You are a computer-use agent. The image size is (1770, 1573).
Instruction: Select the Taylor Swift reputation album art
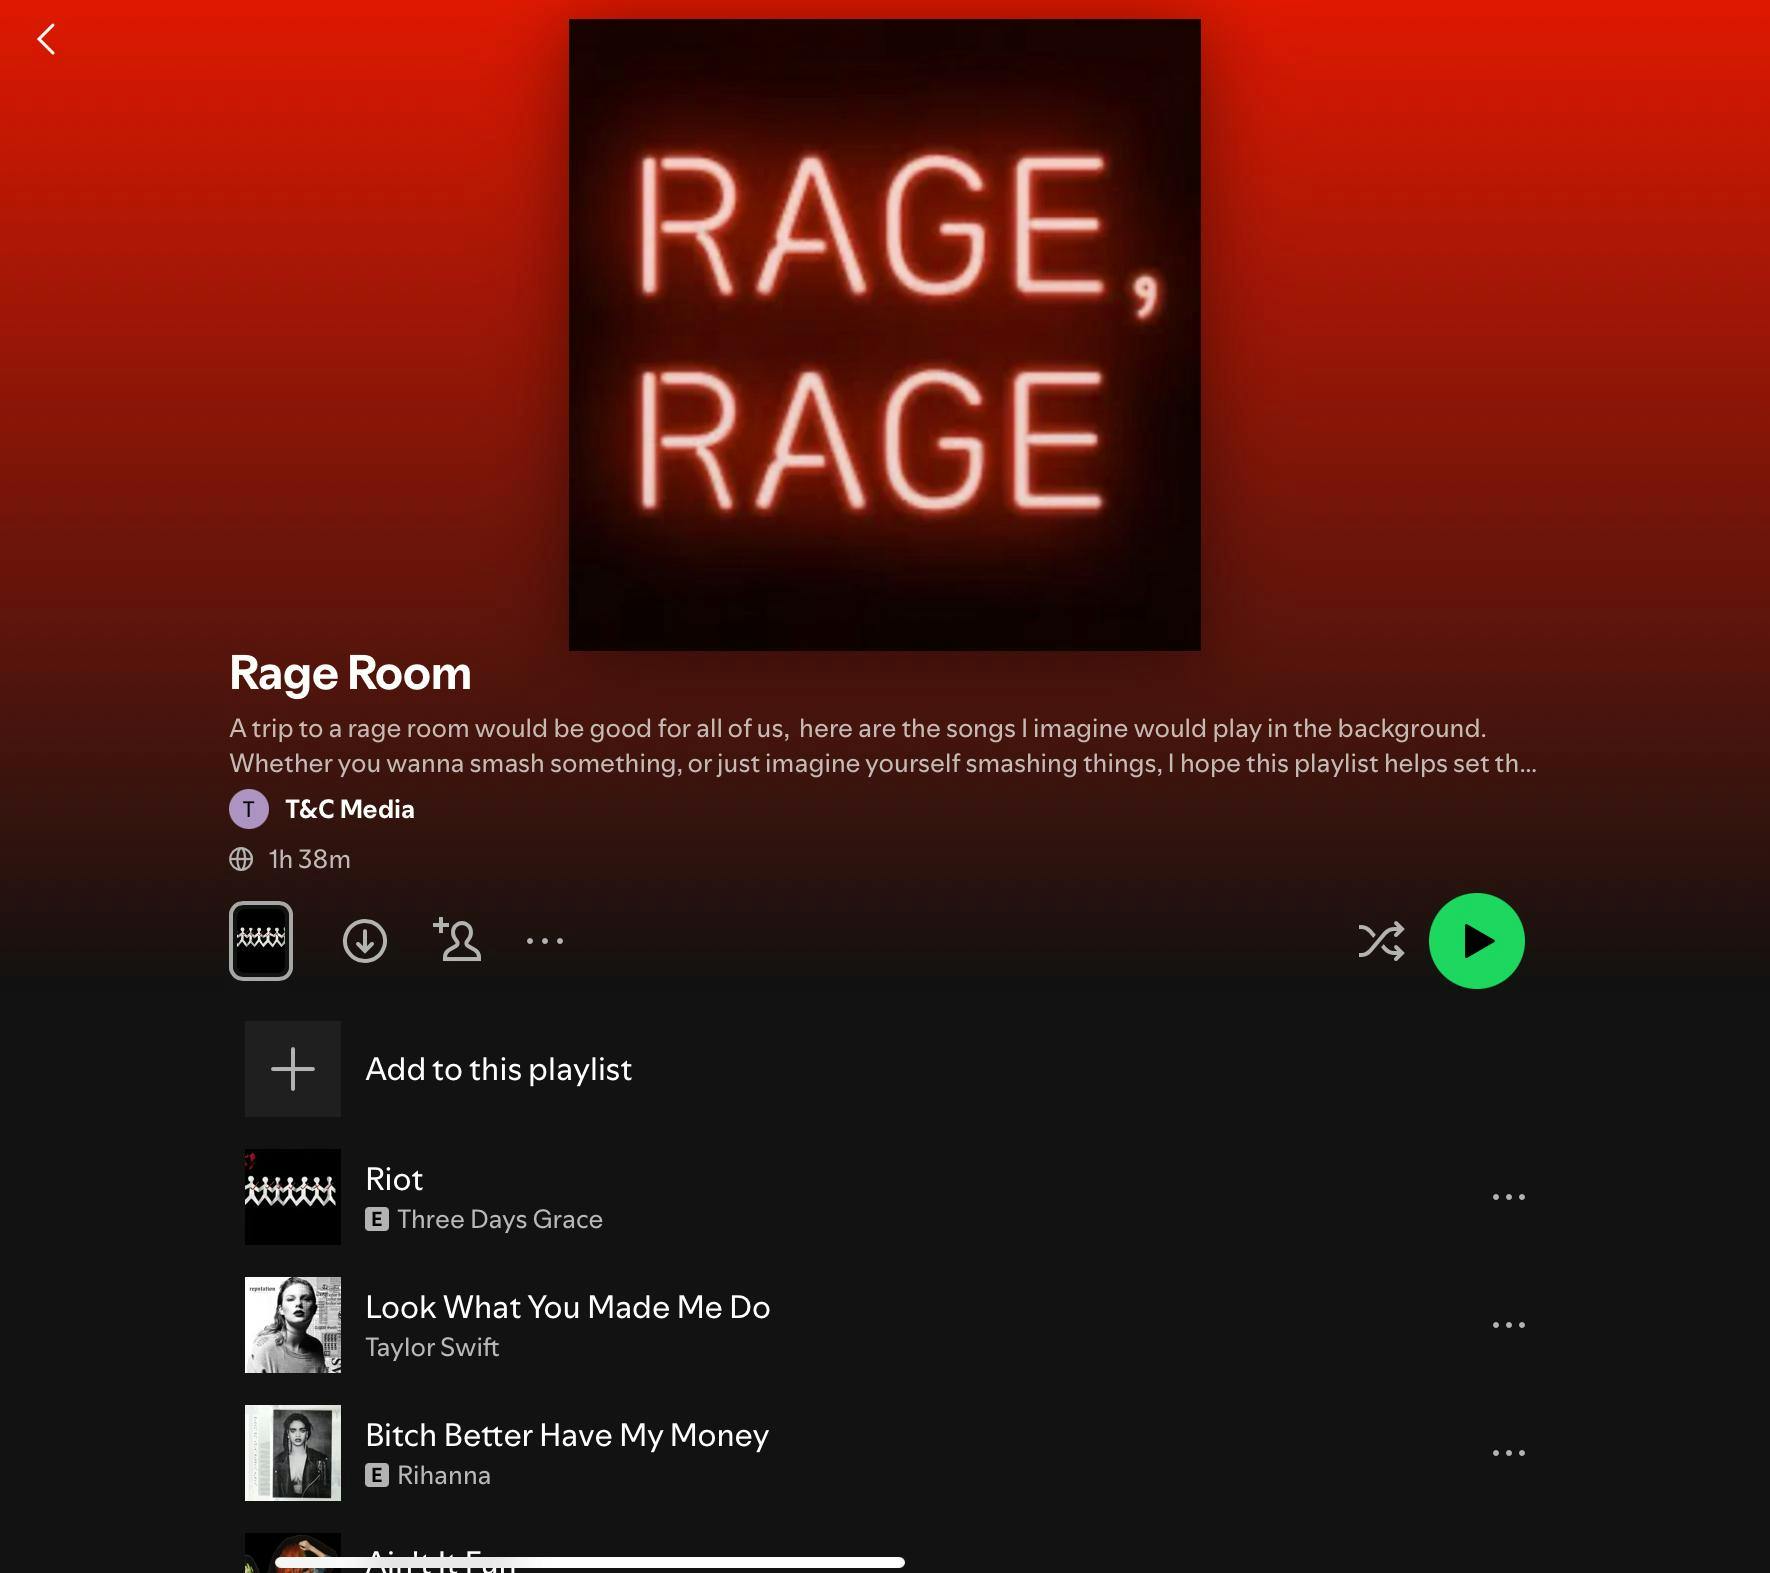point(293,1325)
